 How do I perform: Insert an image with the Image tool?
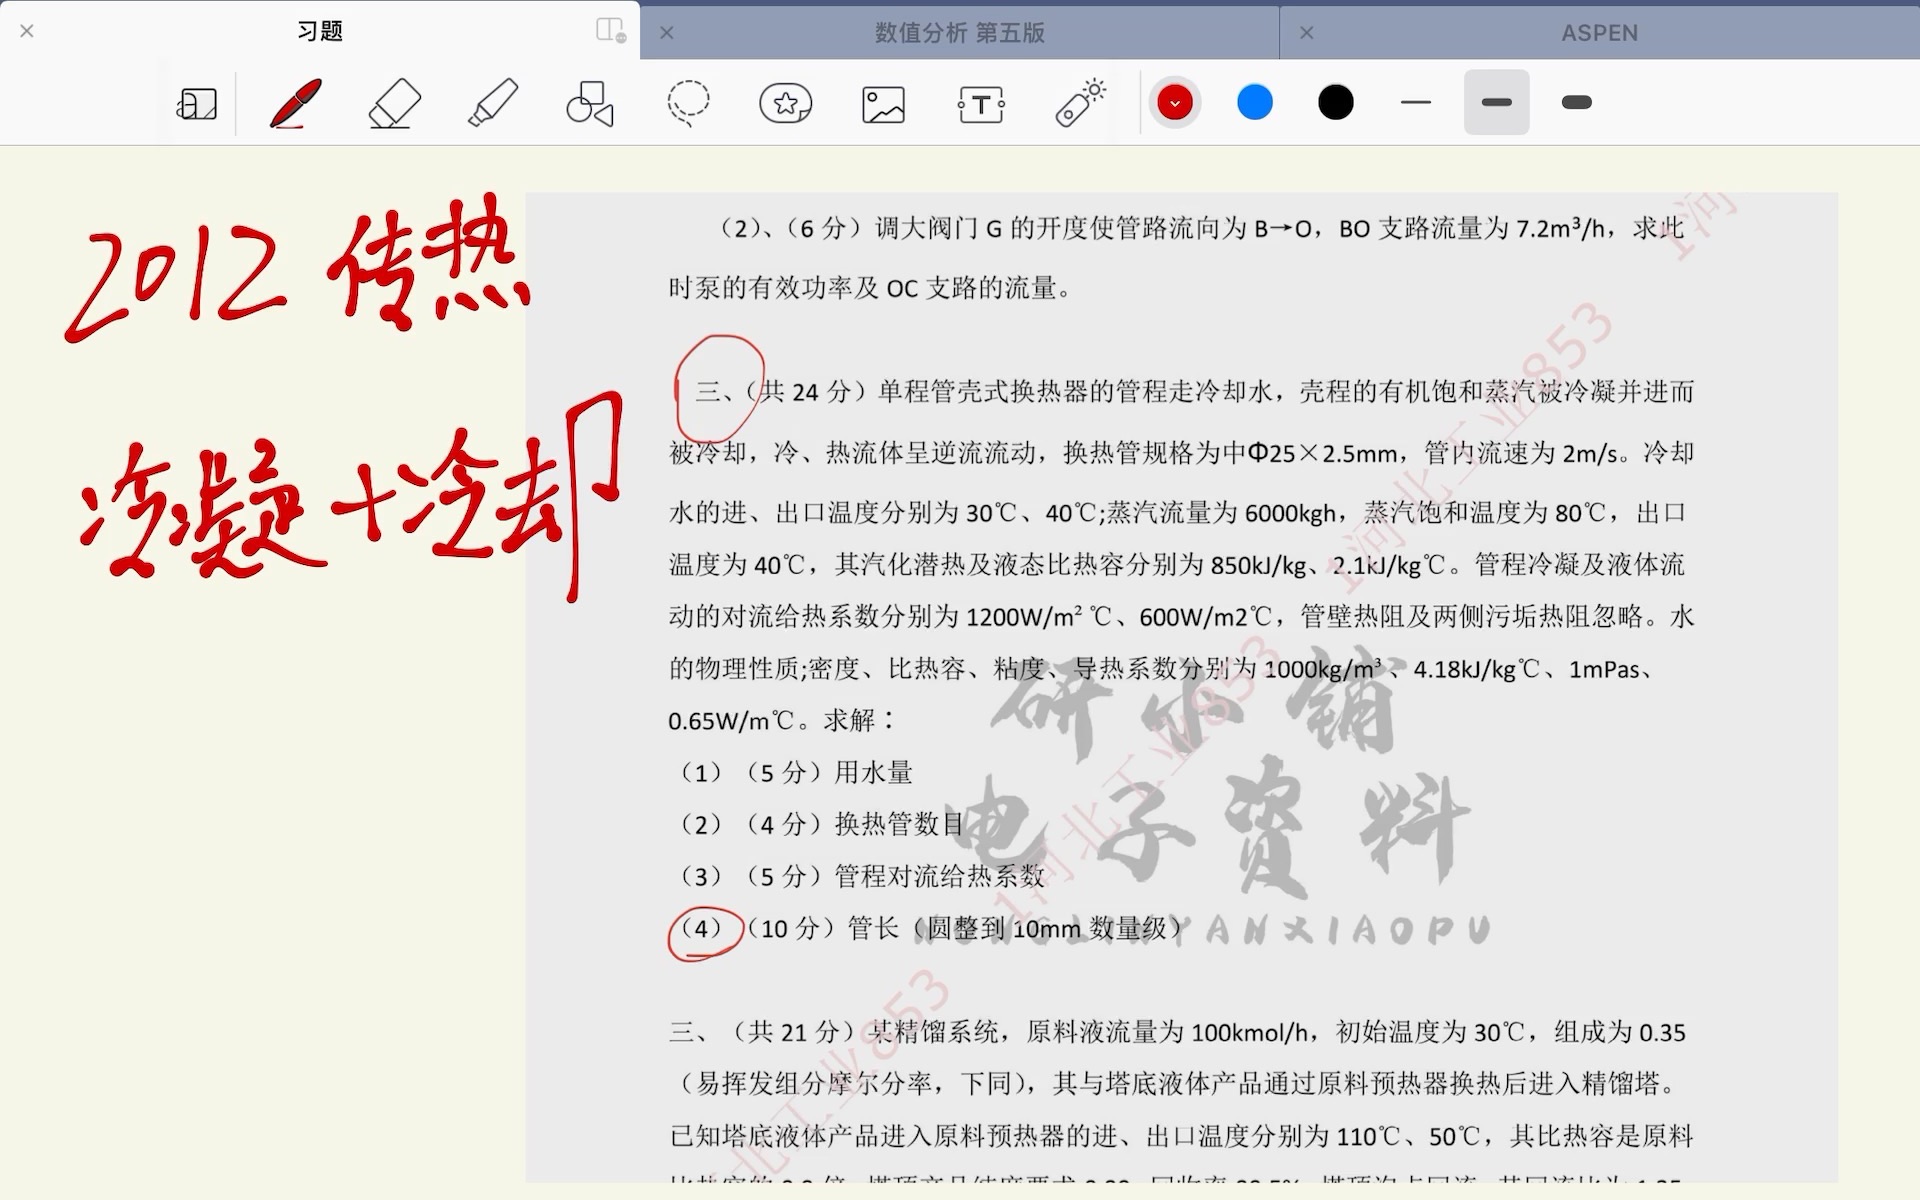(883, 104)
